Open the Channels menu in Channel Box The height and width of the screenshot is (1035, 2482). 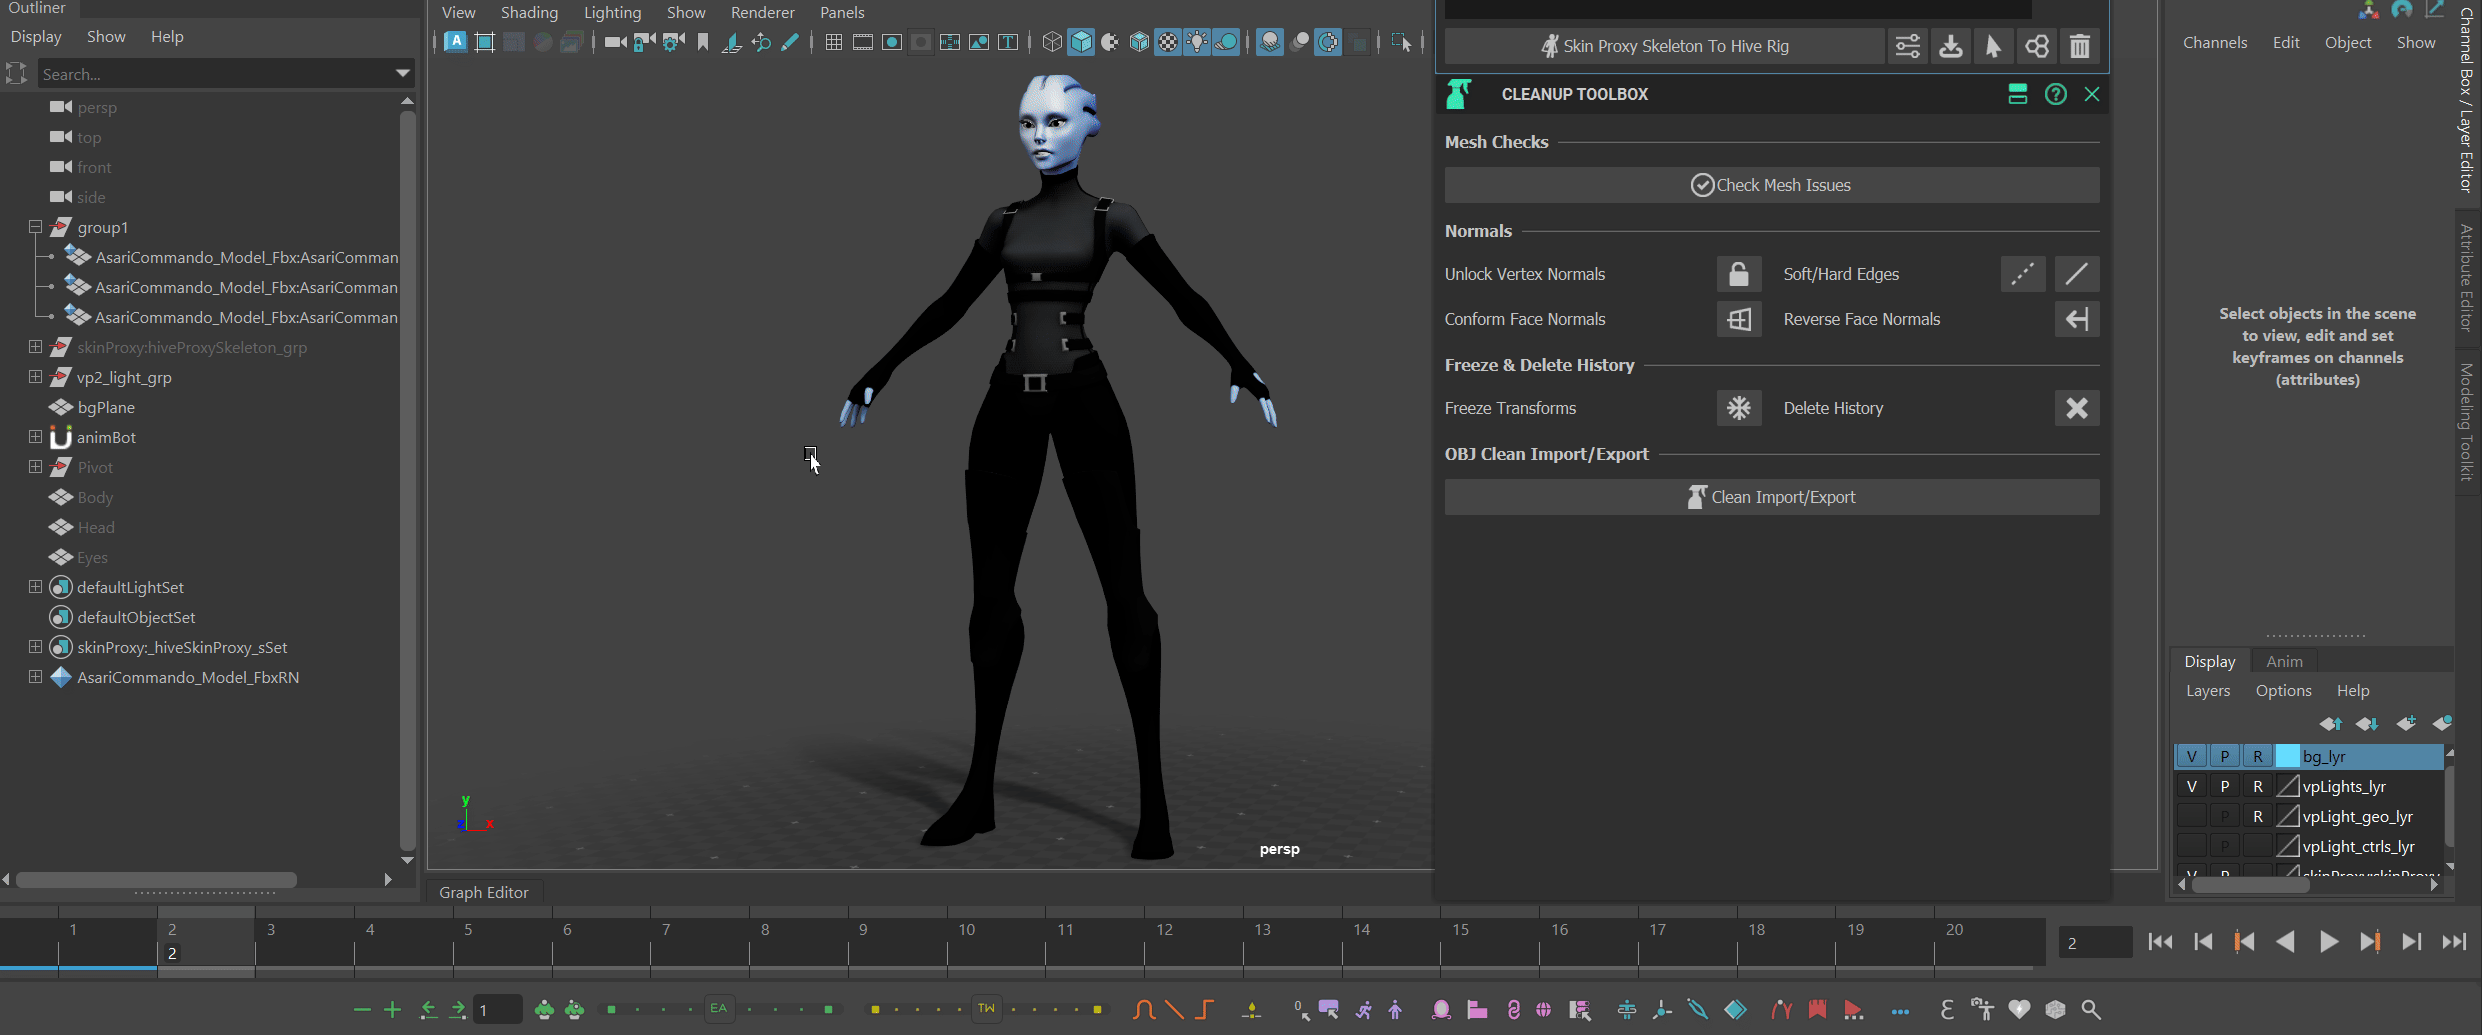[2214, 42]
